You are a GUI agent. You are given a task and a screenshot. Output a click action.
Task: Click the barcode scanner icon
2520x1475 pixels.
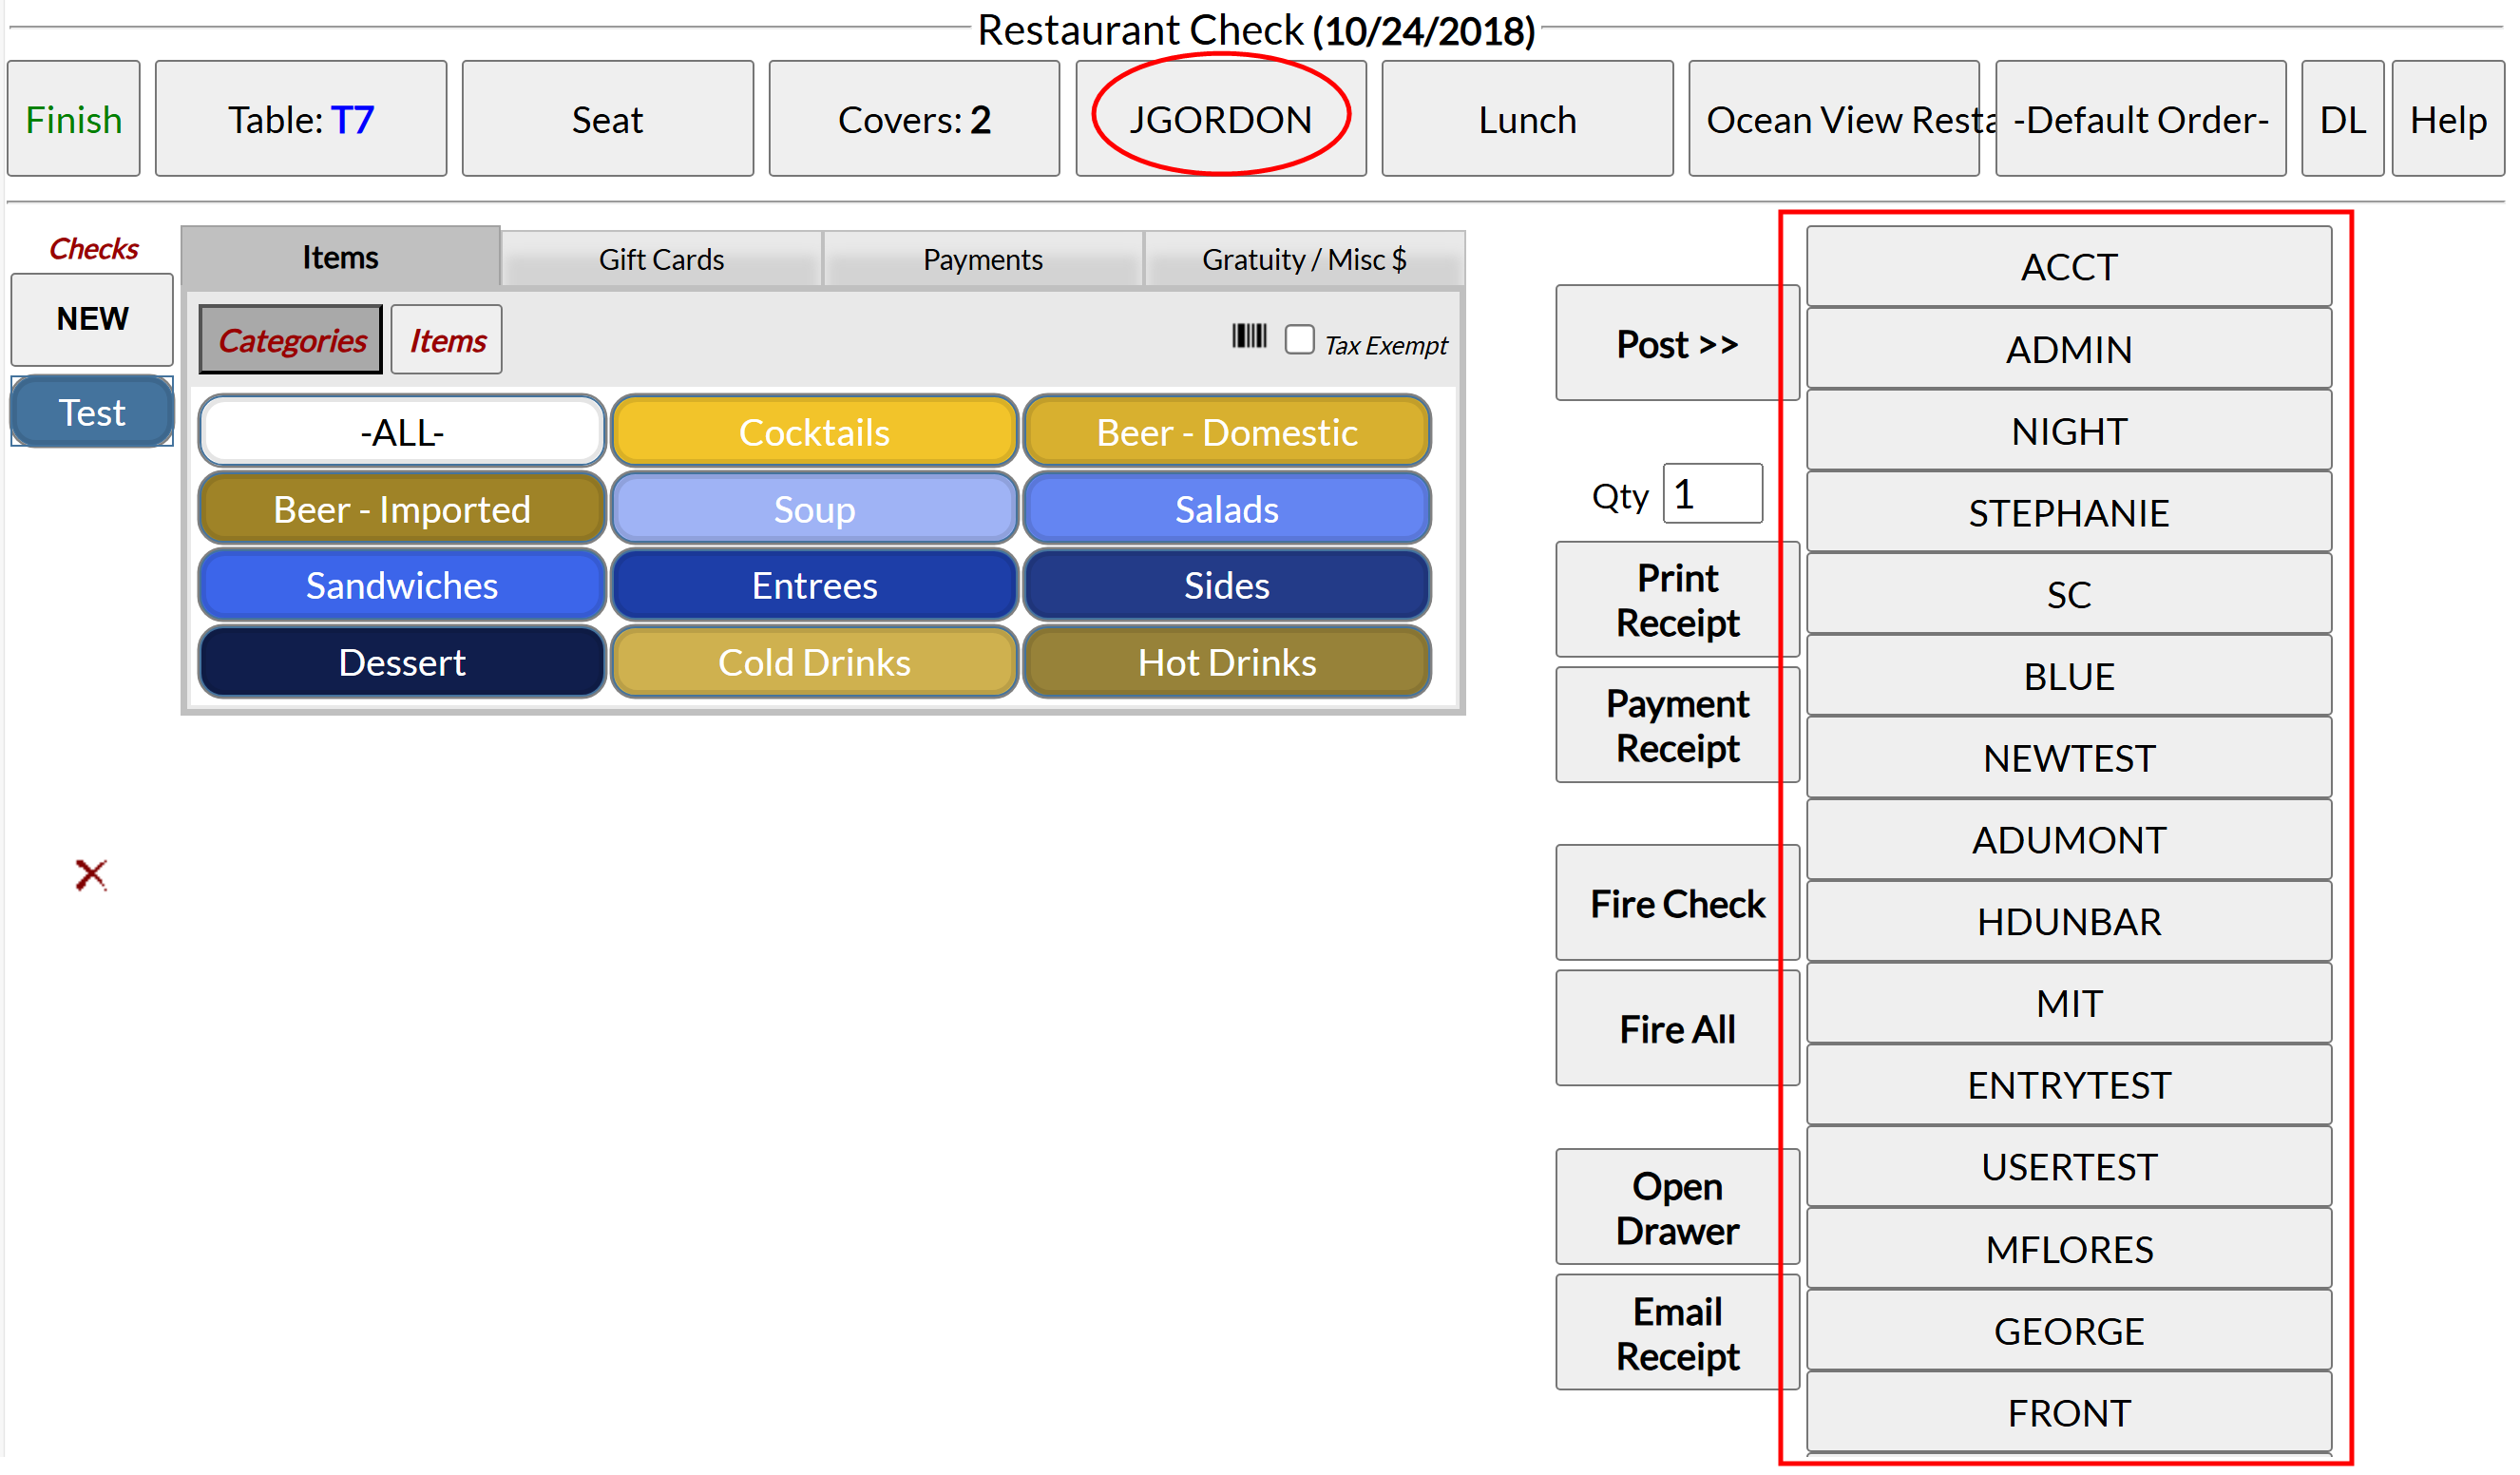[1249, 337]
